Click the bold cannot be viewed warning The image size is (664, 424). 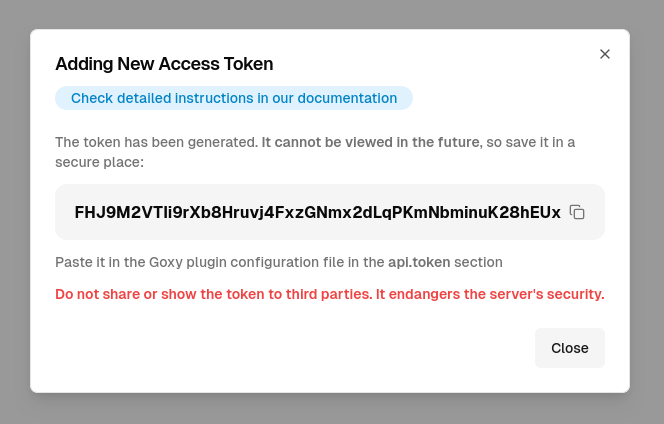[x=371, y=142]
